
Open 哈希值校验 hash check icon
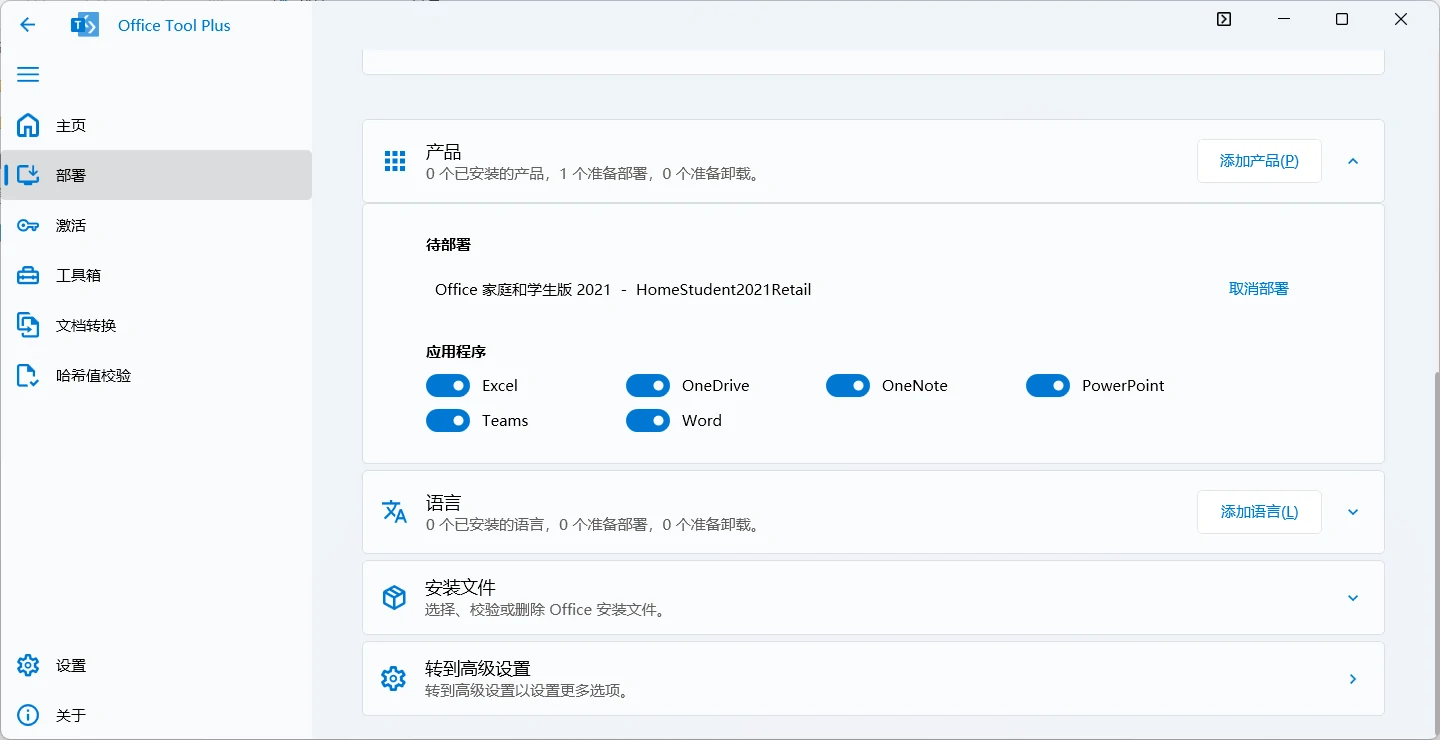pyautogui.click(x=28, y=376)
